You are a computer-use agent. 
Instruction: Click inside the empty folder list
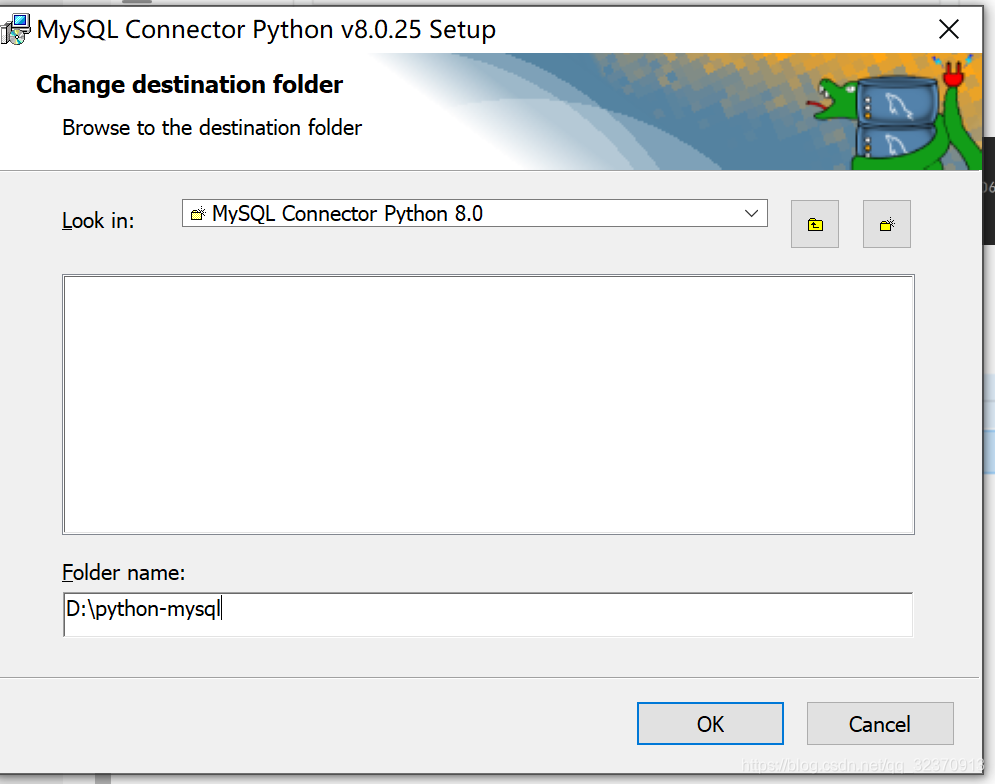point(488,404)
